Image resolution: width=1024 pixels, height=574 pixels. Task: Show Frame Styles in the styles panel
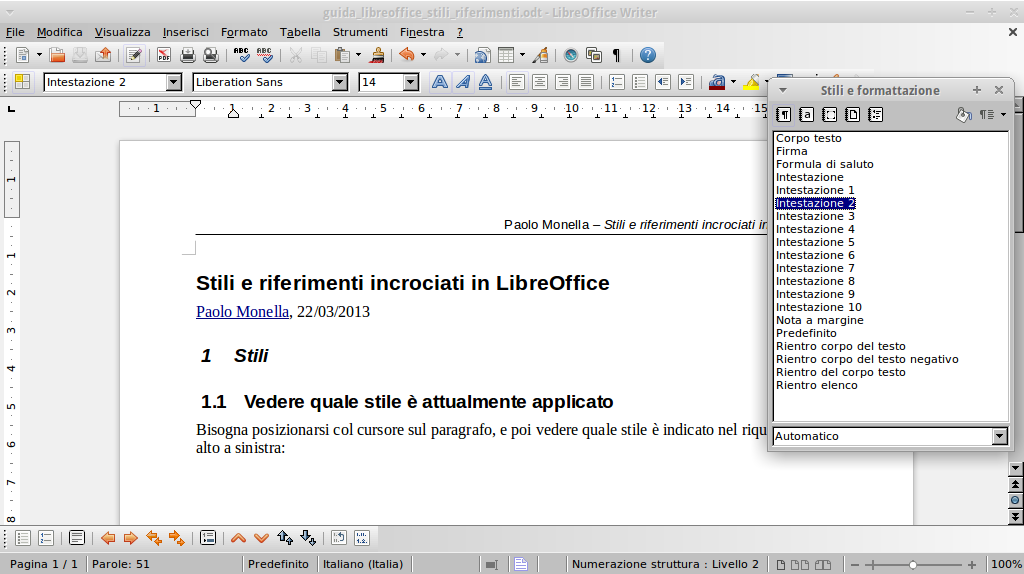click(829, 115)
